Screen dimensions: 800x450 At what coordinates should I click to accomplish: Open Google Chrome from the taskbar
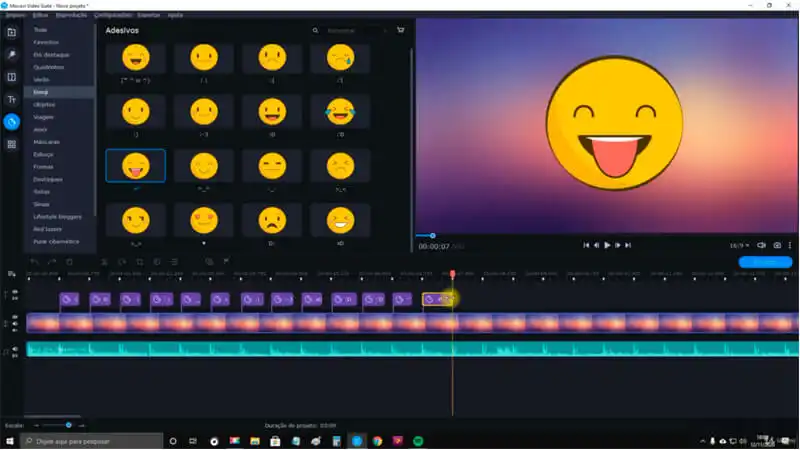tap(377, 441)
